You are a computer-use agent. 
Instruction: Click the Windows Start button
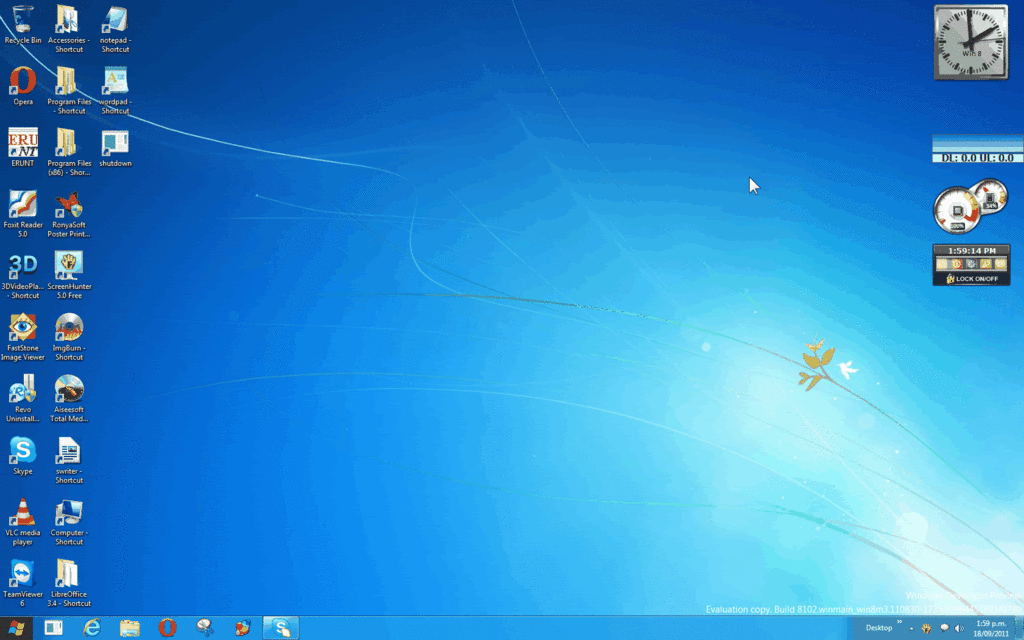coord(17,628)
